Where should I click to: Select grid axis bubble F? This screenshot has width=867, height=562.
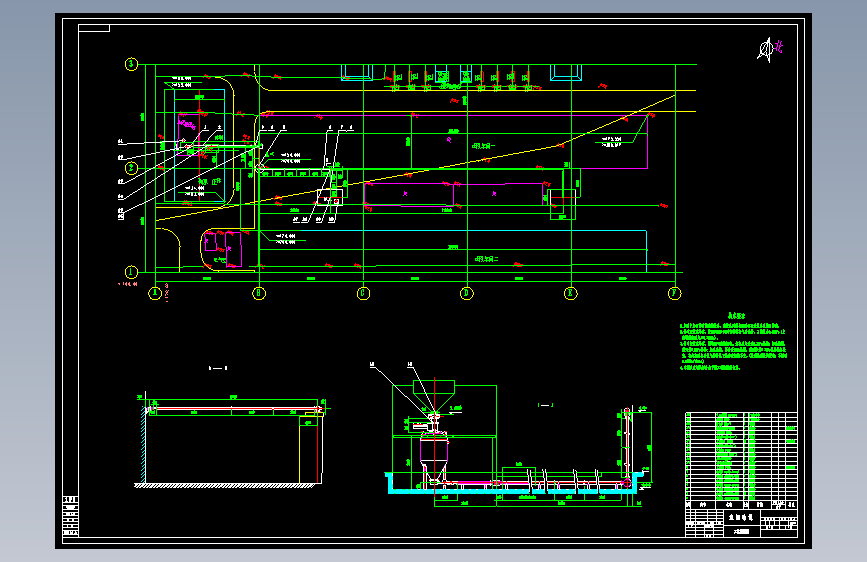pos(675,293)
